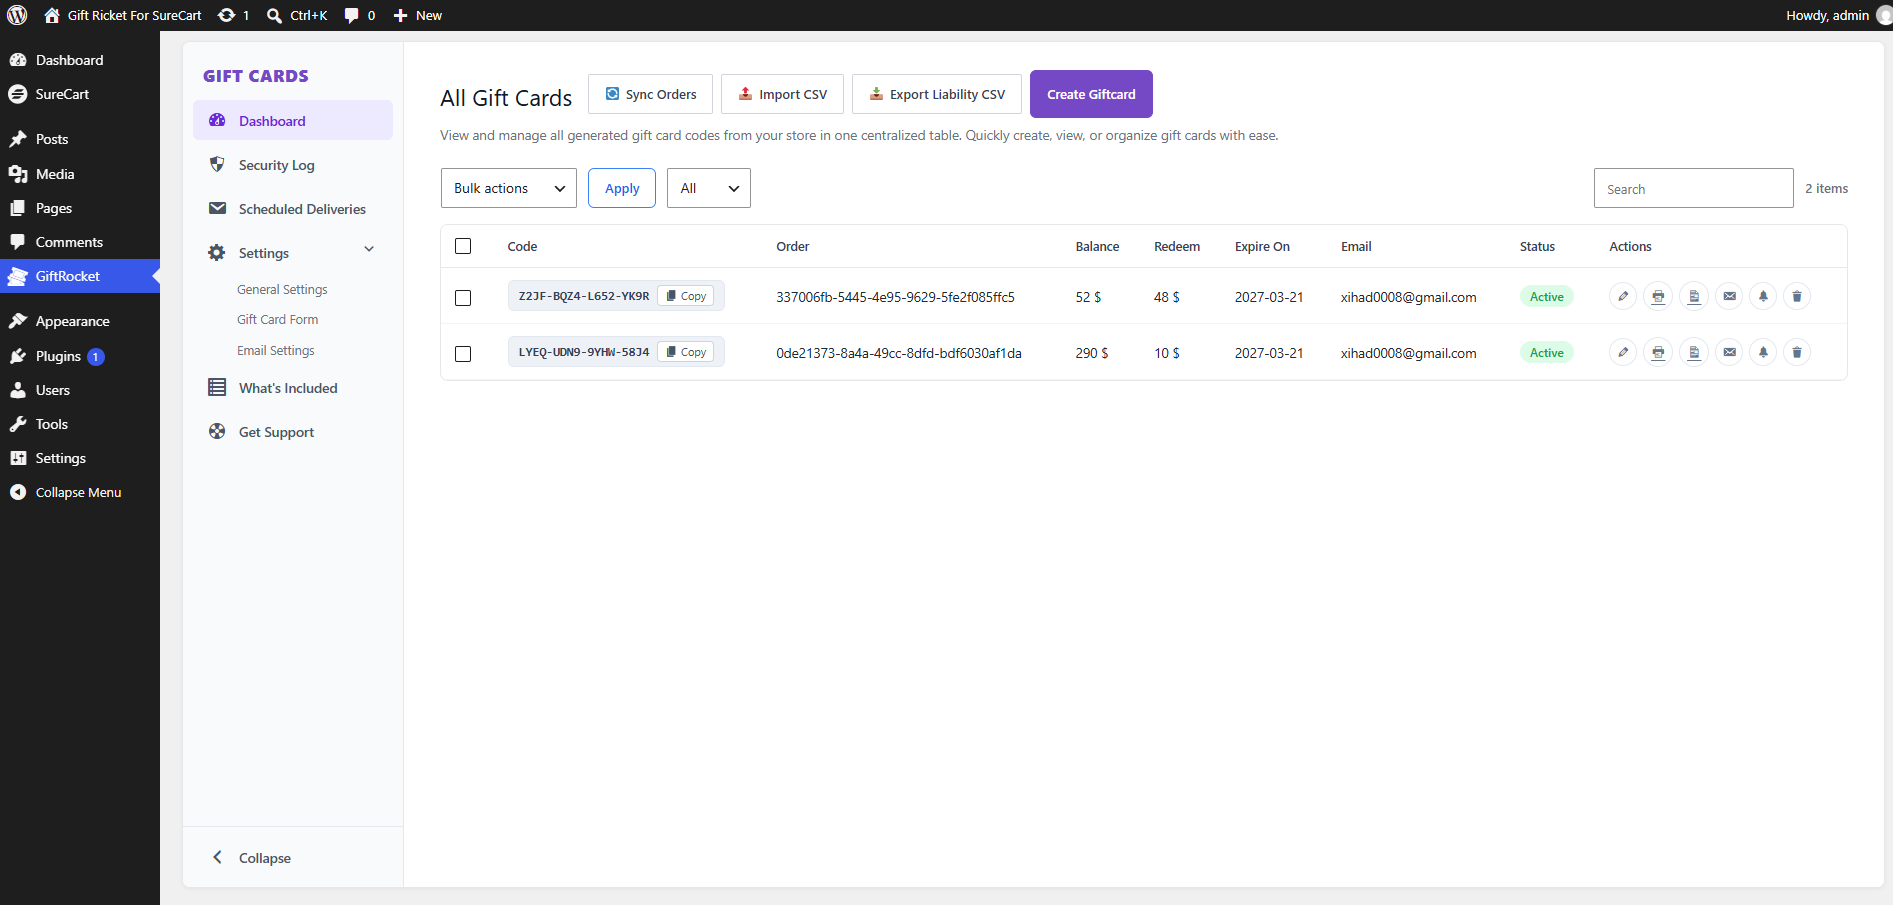Open the Ctrl+K search in the admin bar

[297, 15]
